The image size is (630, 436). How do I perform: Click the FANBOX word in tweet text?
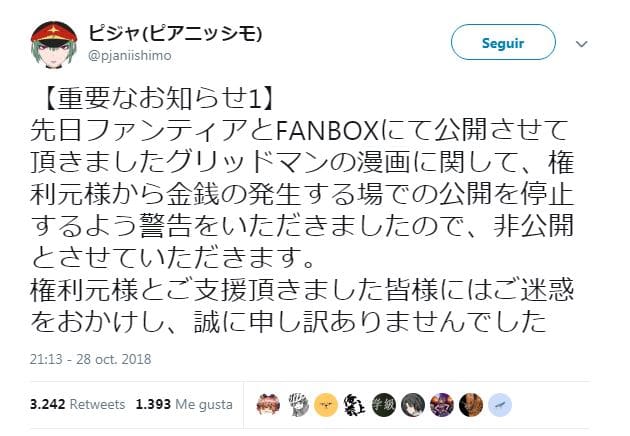click(x=327, y=131)
